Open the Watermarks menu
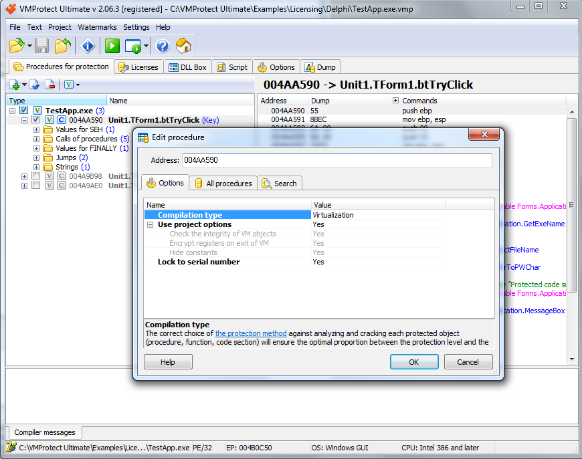This screenshot has width=582, height=459. (97, 27)
